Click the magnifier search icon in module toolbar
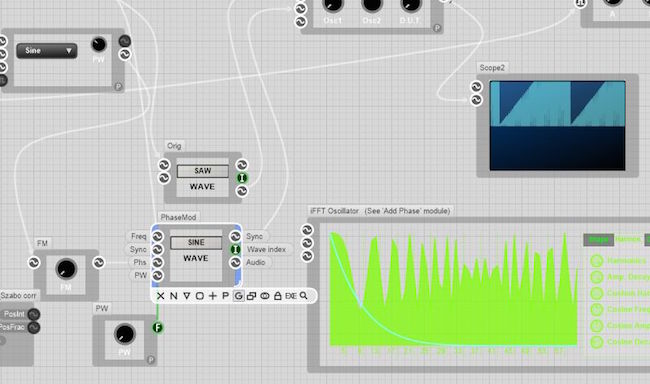This screenshot has width=650, height=384. 304,296
